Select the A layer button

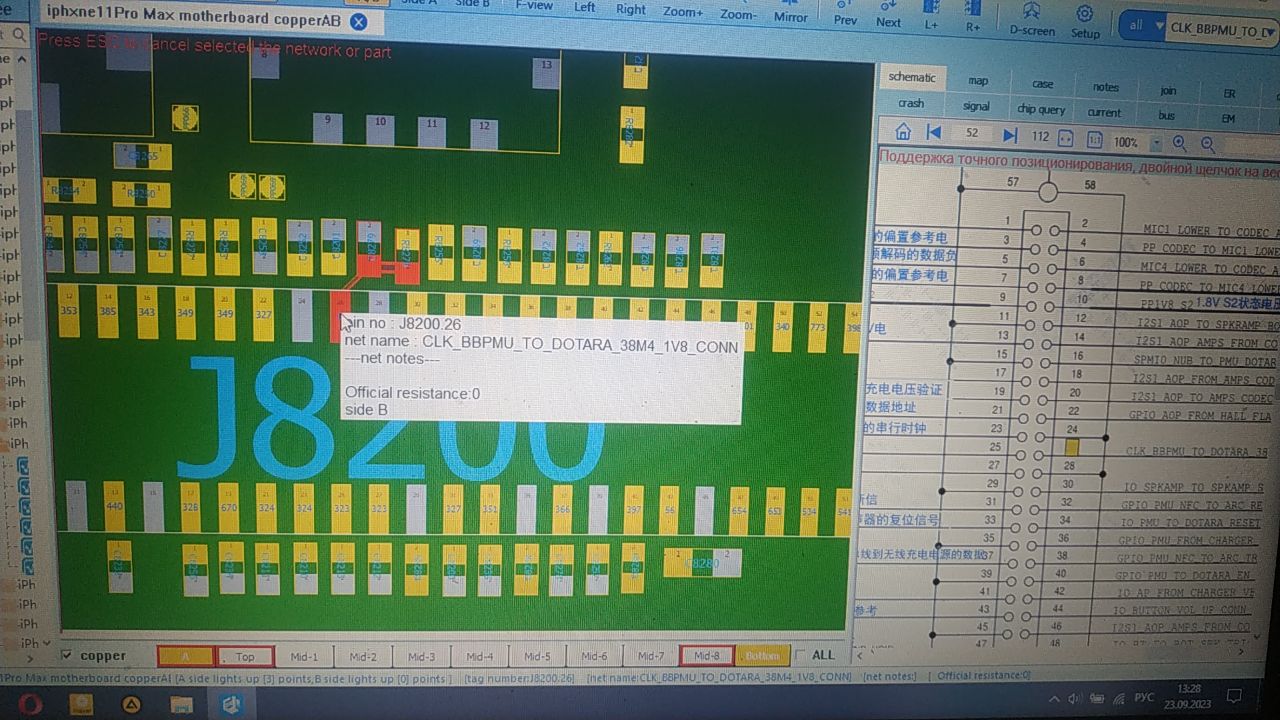tap(186, 656)
